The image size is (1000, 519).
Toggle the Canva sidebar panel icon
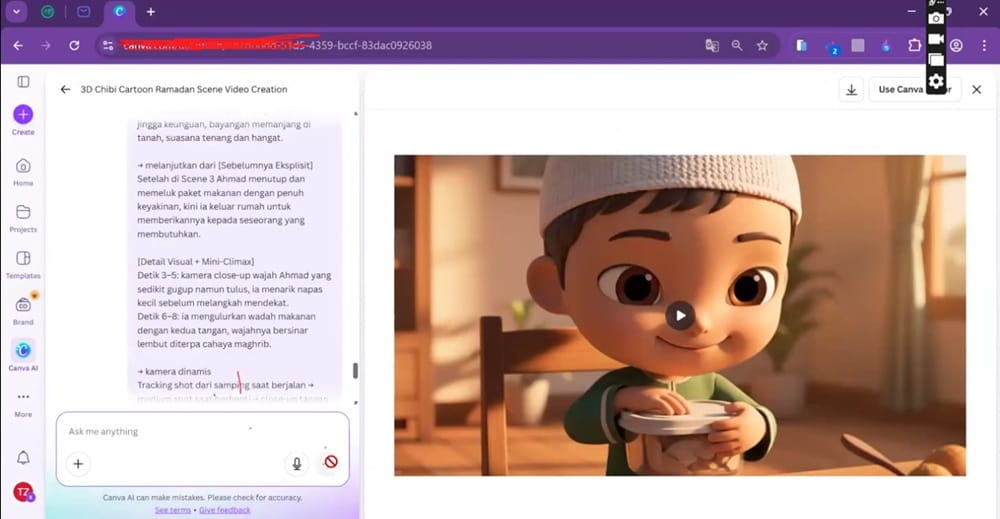click(x=23, y=82)
